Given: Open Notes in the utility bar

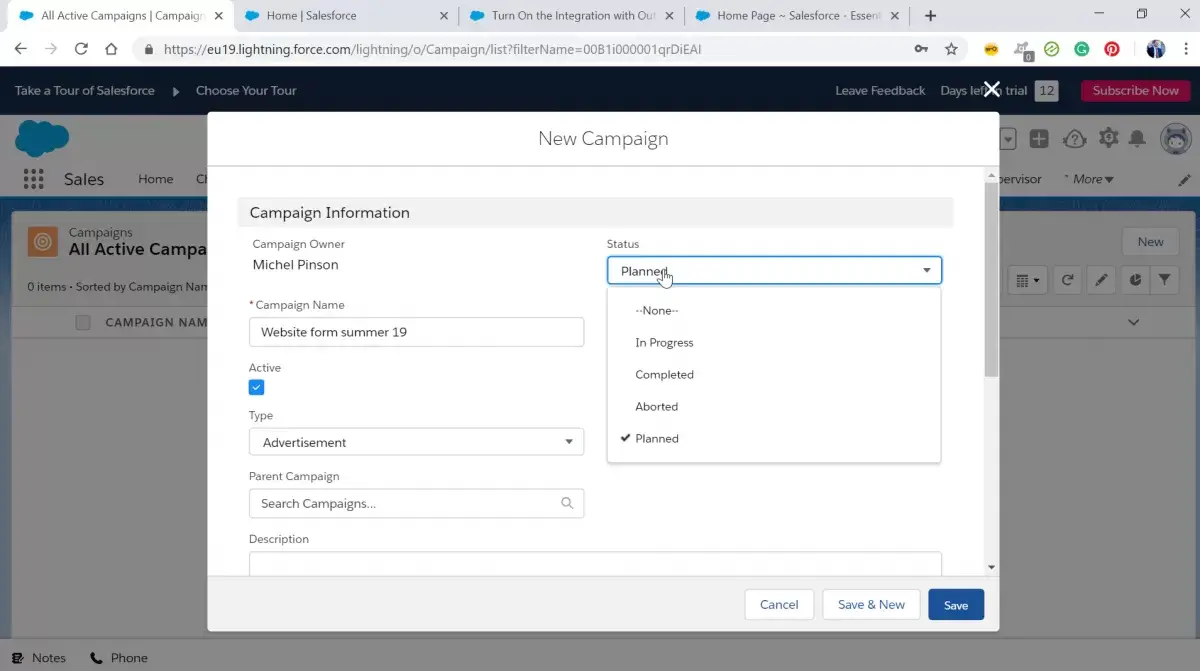Looking at the screenshot, I should tap(39, 658).
